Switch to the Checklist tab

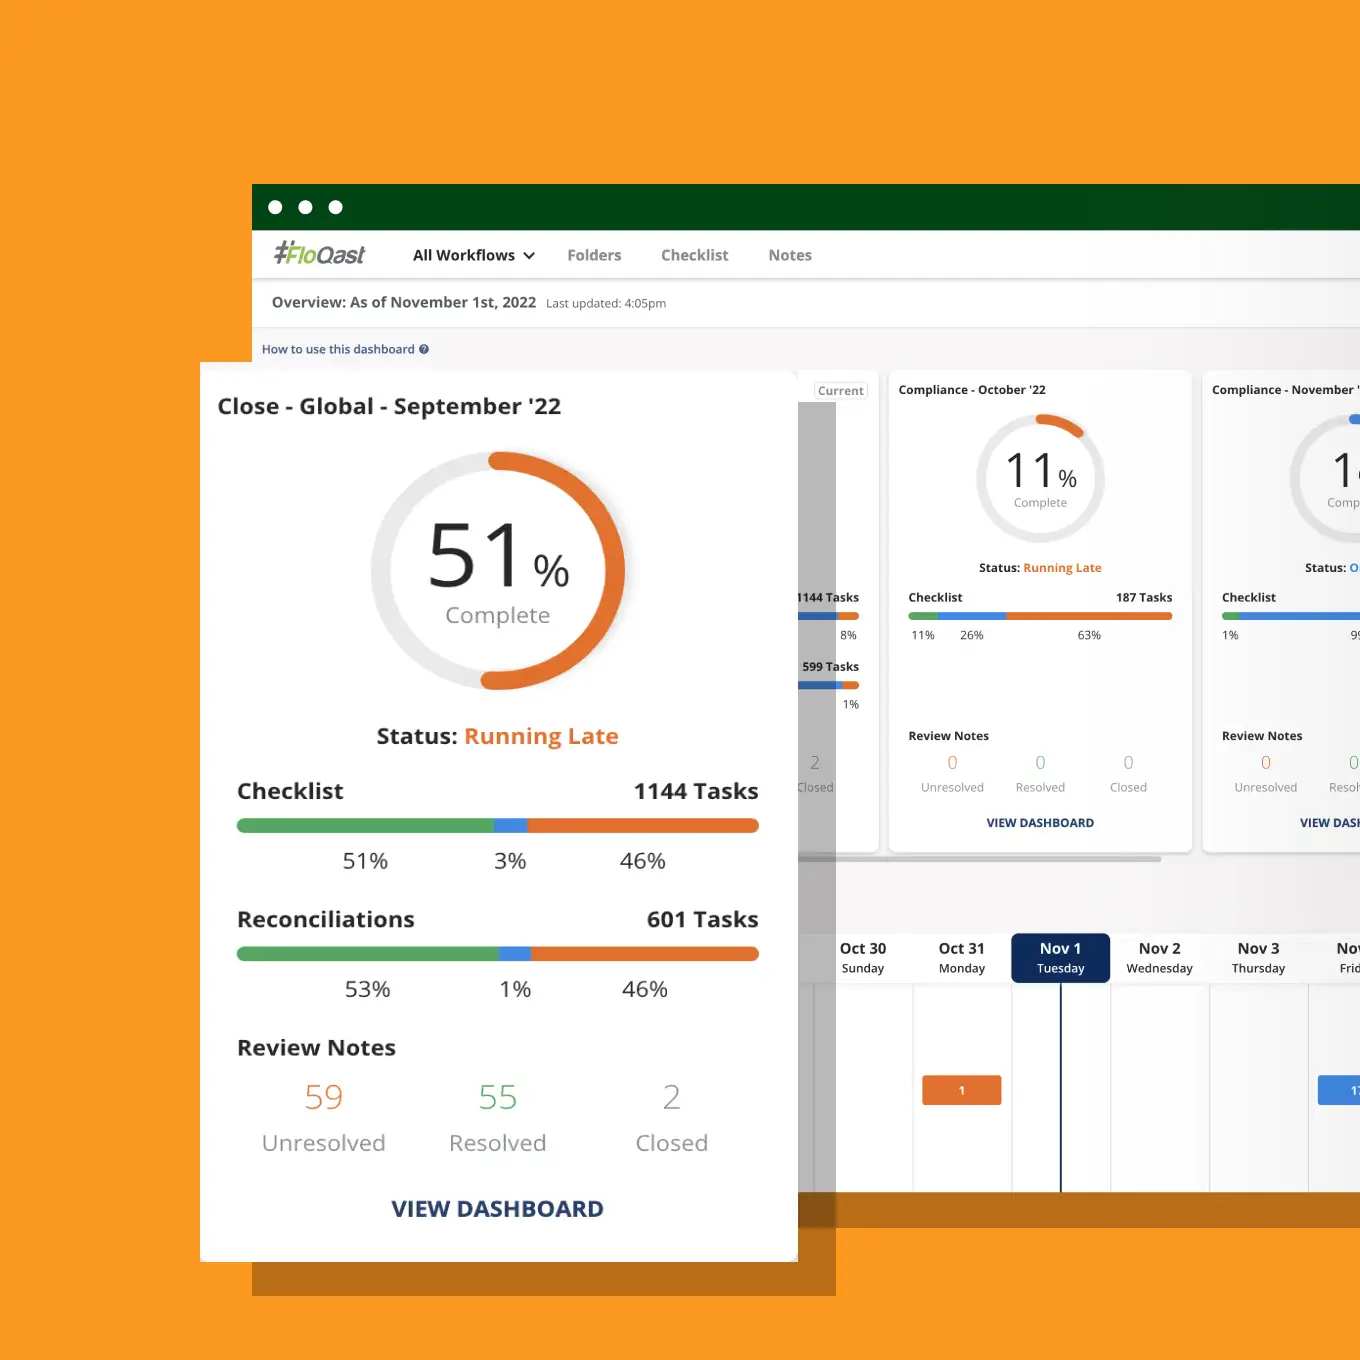click(694, 255)
